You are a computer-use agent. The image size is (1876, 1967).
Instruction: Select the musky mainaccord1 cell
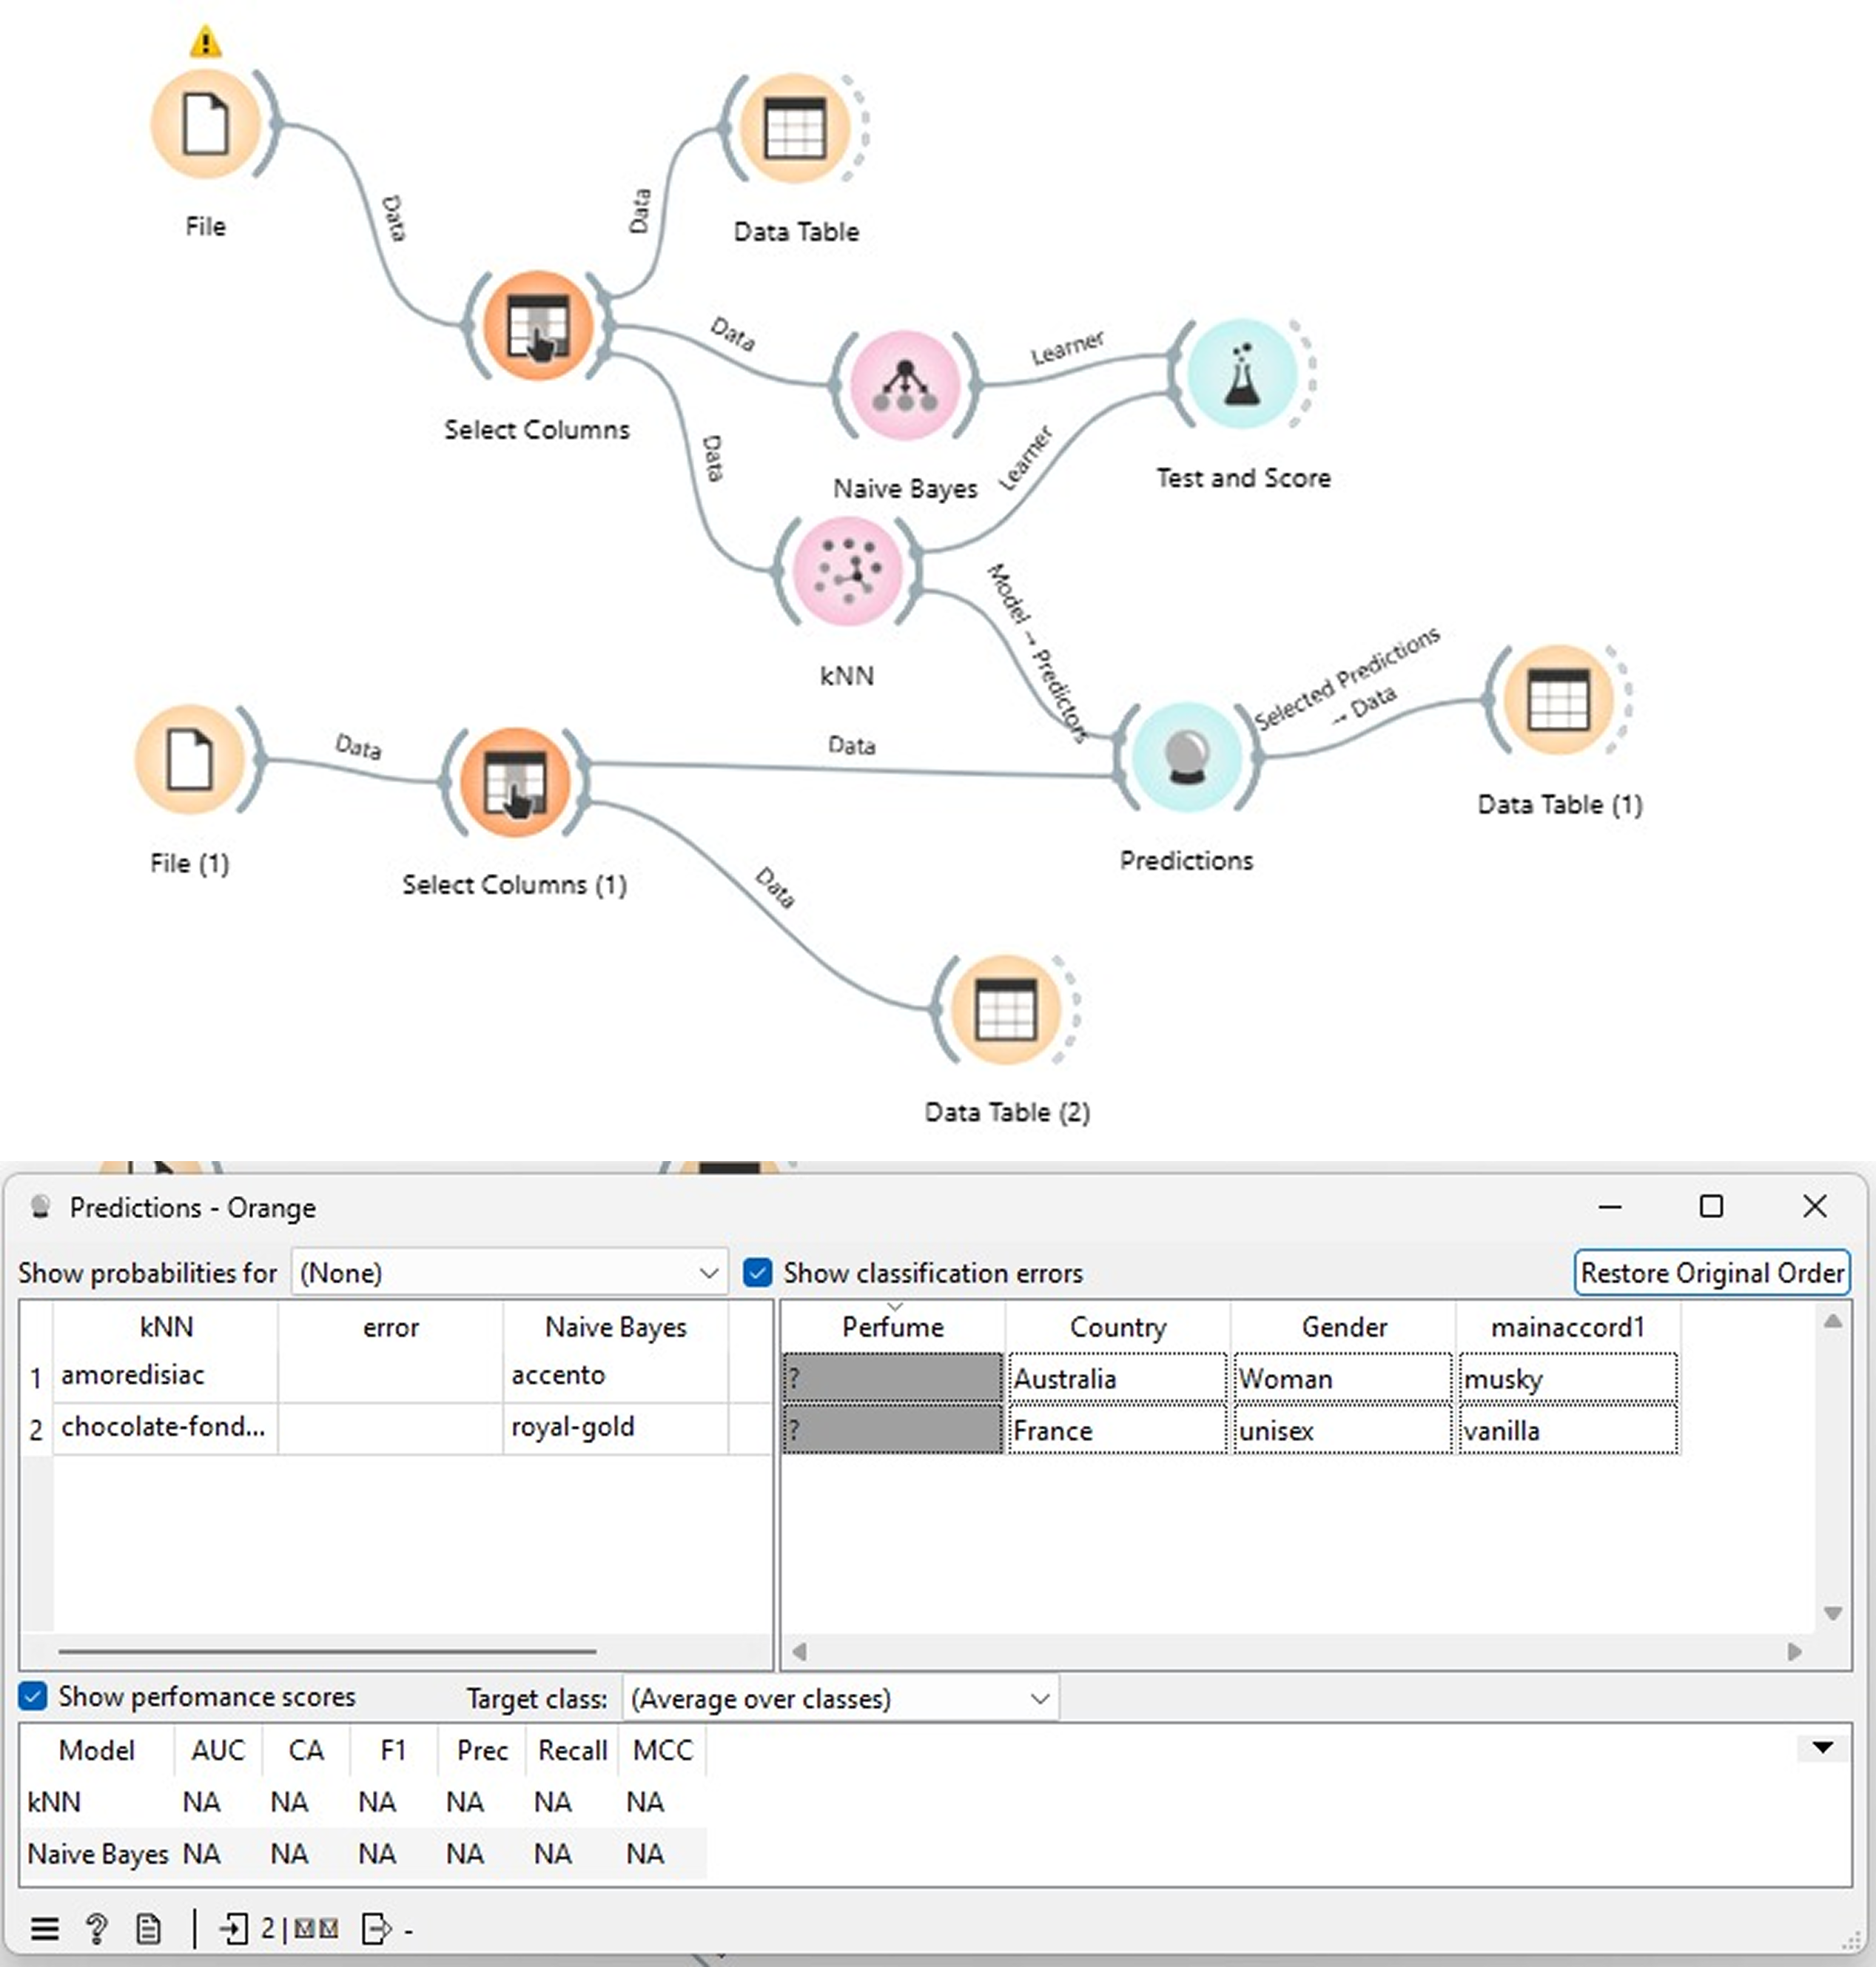(x=1568, y=1378)
